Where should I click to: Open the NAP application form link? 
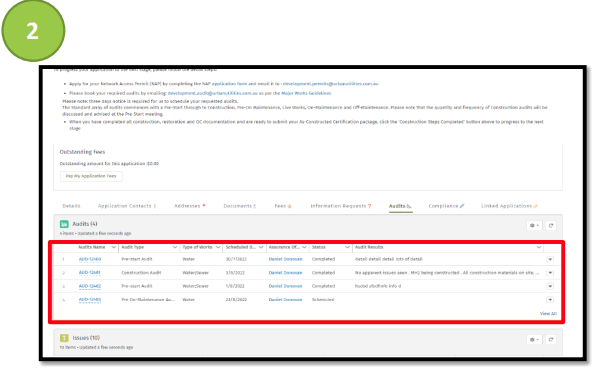(229, 84)
